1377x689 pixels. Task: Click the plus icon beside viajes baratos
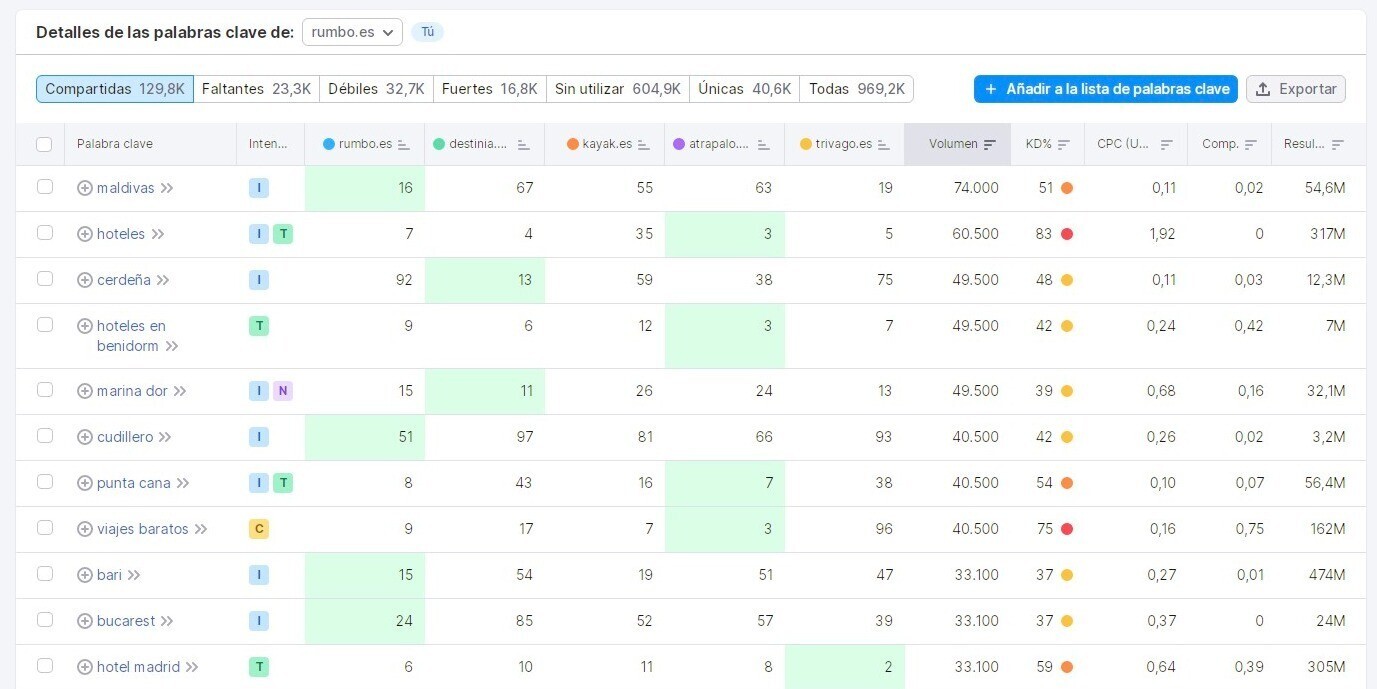point(85,529)
